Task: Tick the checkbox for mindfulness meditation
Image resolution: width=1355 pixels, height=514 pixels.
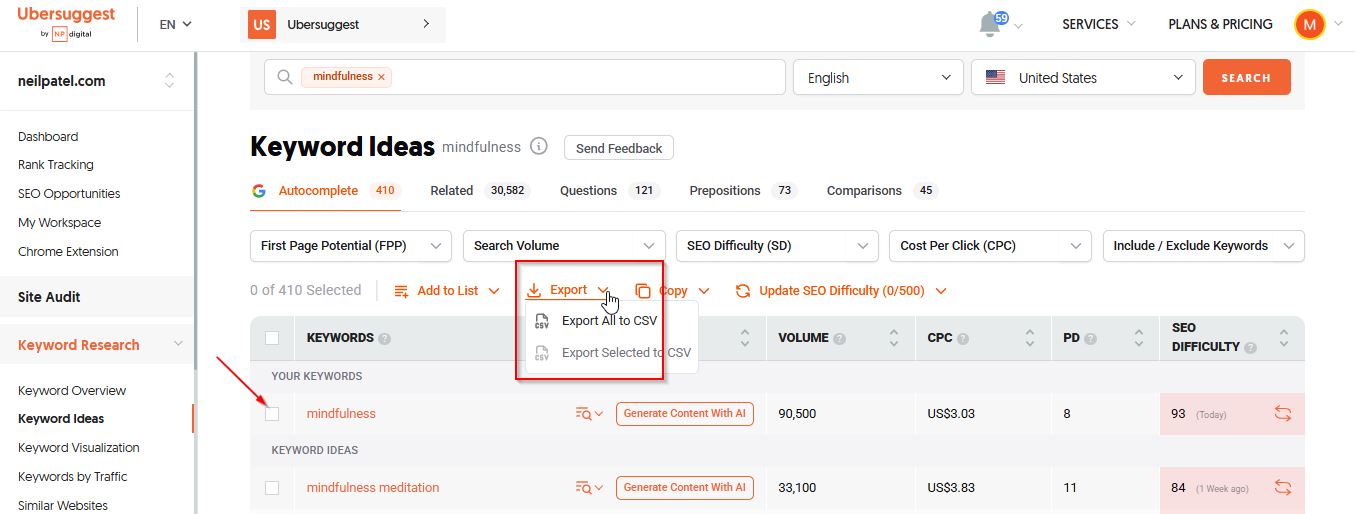Action: point(272,487)
